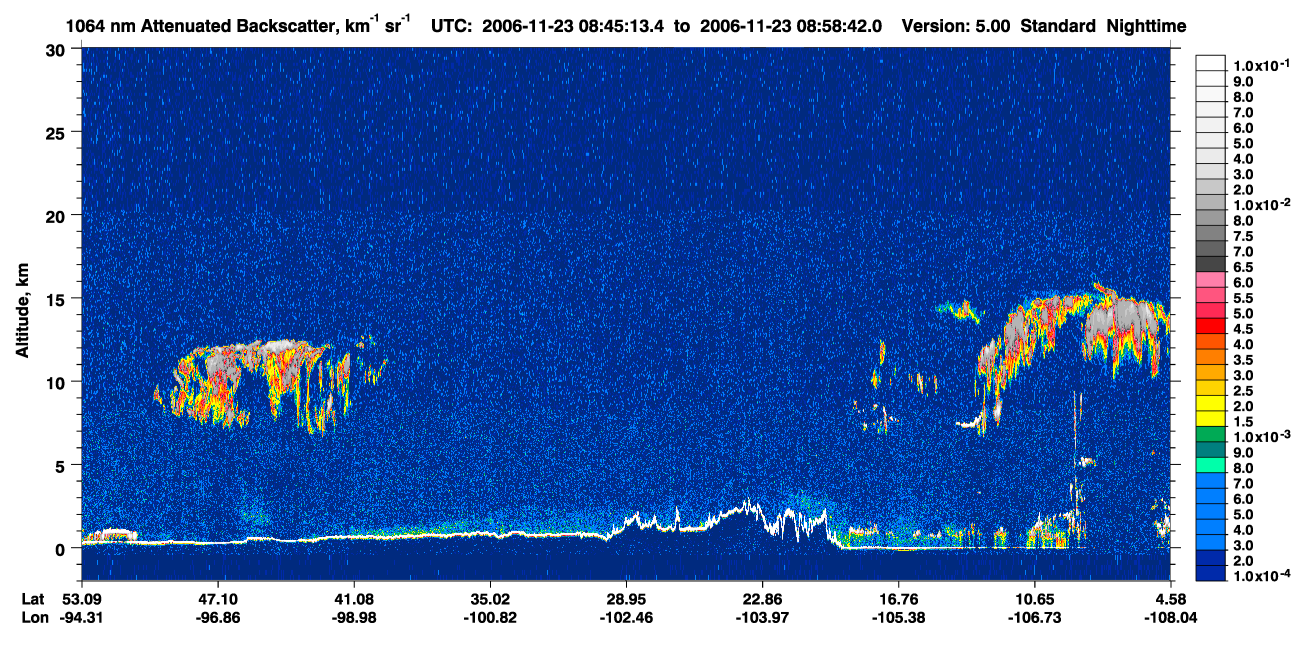Click the colorbar label "1.5"
Viewport: 1300px width, 667px height.
tap(1242, 421)
